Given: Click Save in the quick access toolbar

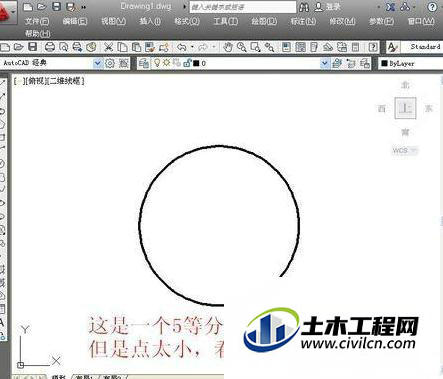Looking at the screenshot, I should click(x=56, y=7).
